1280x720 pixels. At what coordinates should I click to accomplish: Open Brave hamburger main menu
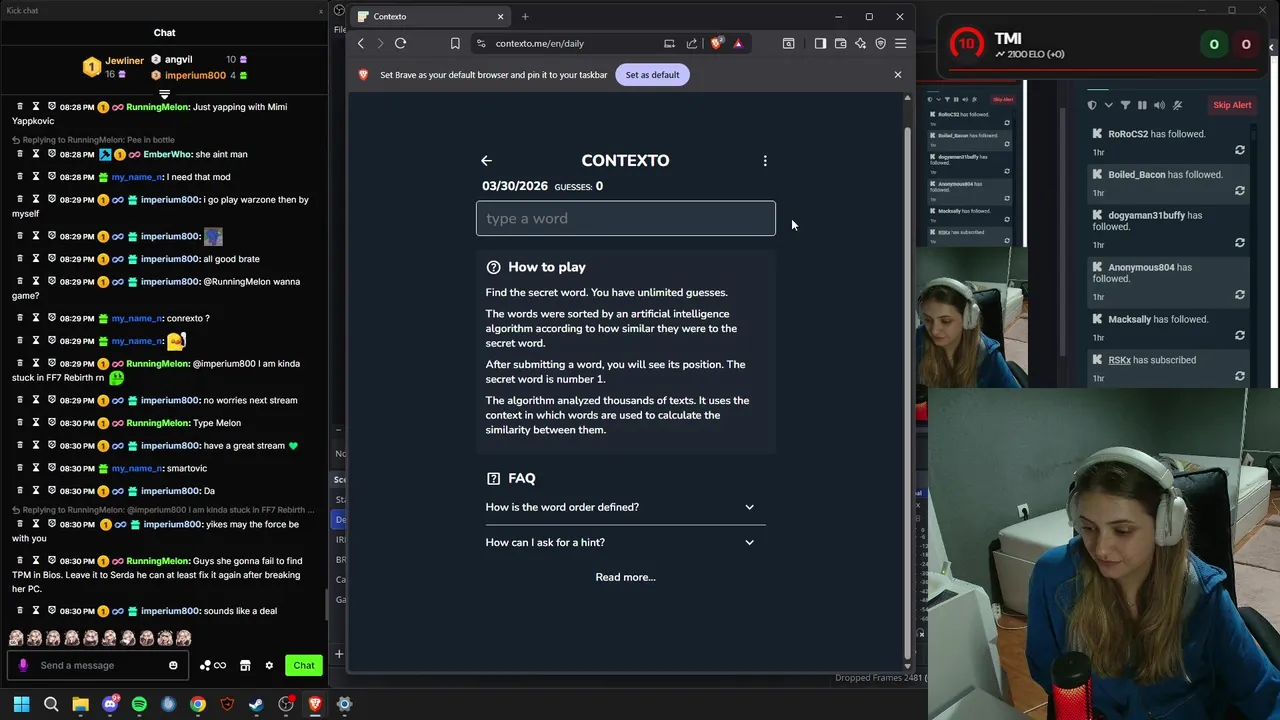pyautogui.click(x=900, y=43)
